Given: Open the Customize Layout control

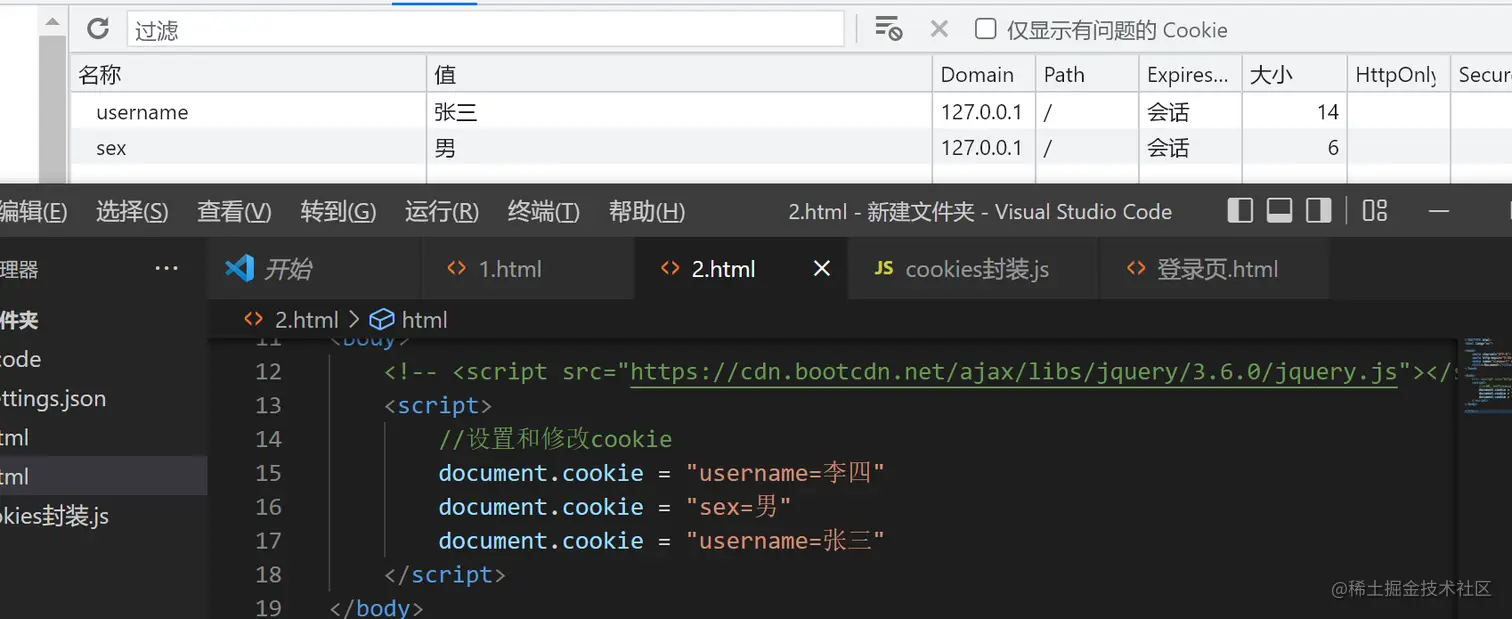Looking at the screenshot, I should coord(1374,211).
